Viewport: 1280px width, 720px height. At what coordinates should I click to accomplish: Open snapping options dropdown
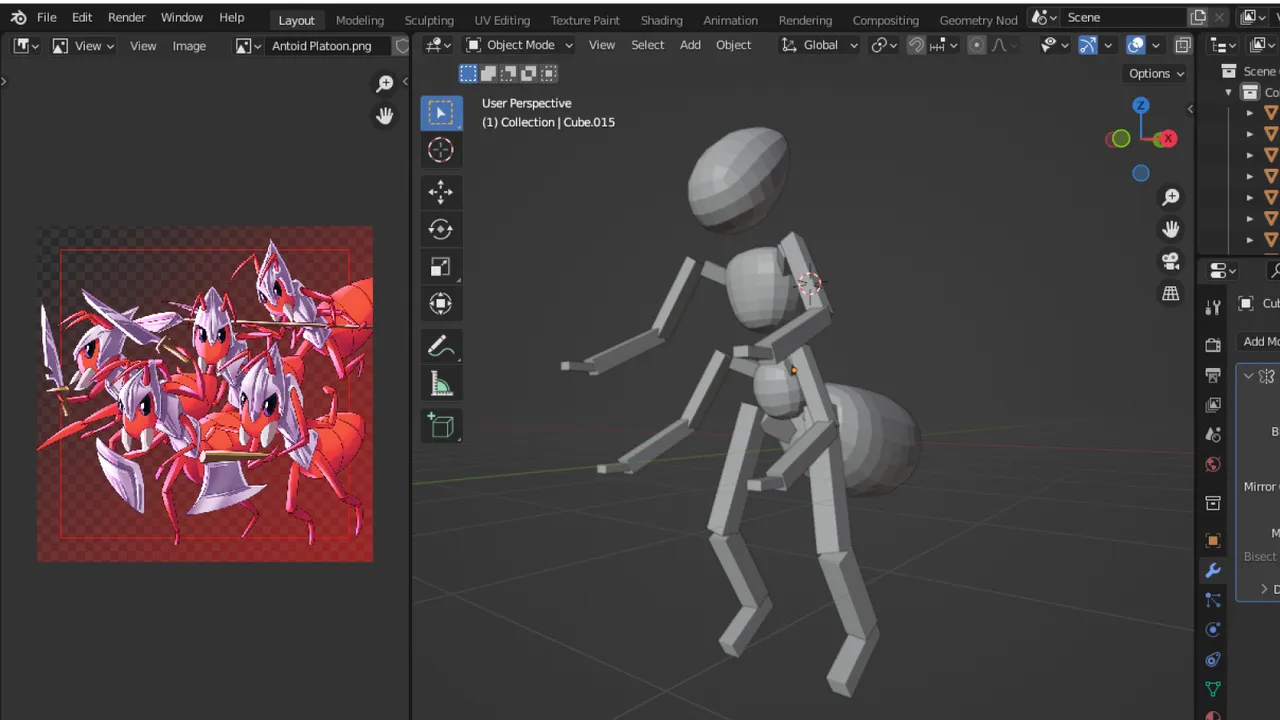(944, 45)
